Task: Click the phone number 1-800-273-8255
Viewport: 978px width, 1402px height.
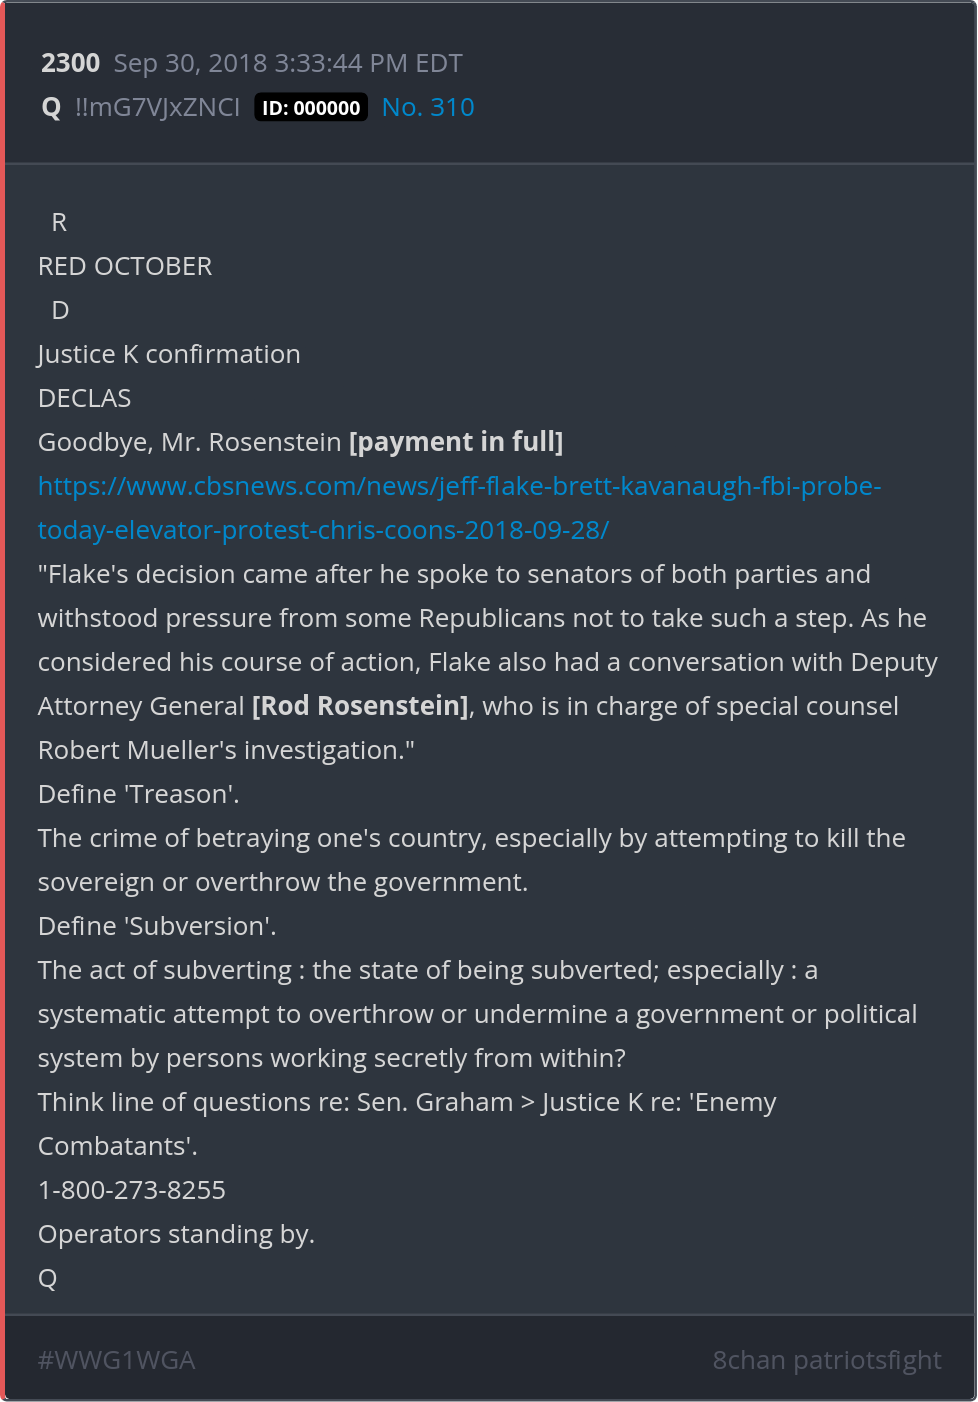Action: 132,1190
